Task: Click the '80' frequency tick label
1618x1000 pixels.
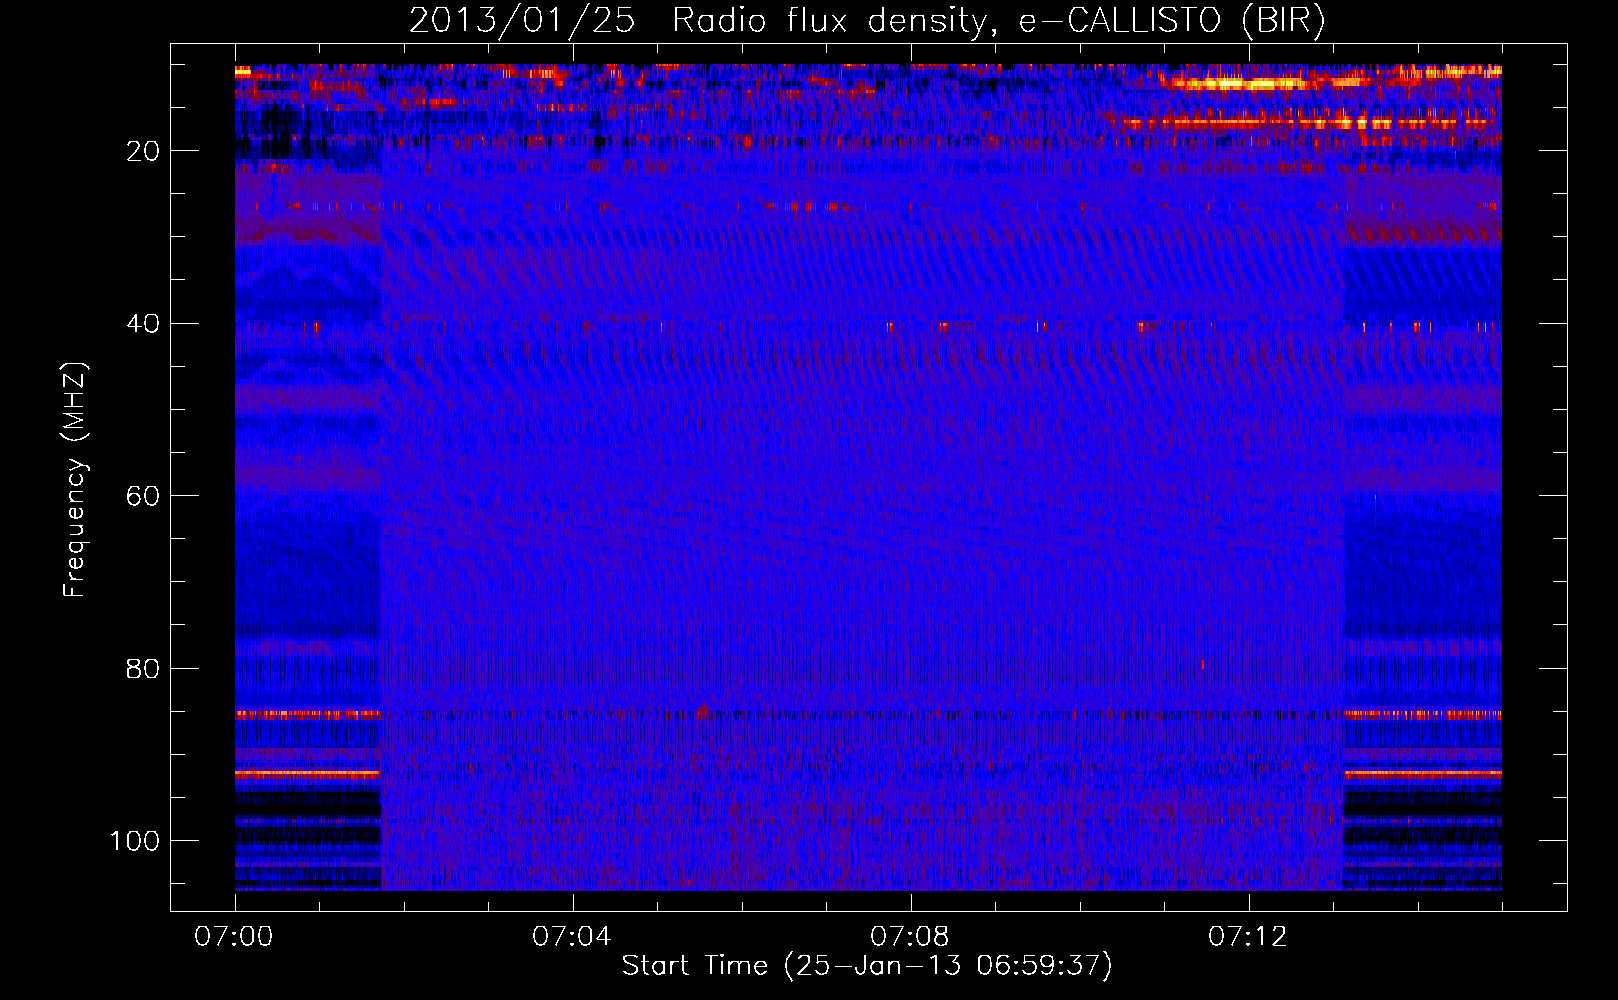Action: point(143,668)
